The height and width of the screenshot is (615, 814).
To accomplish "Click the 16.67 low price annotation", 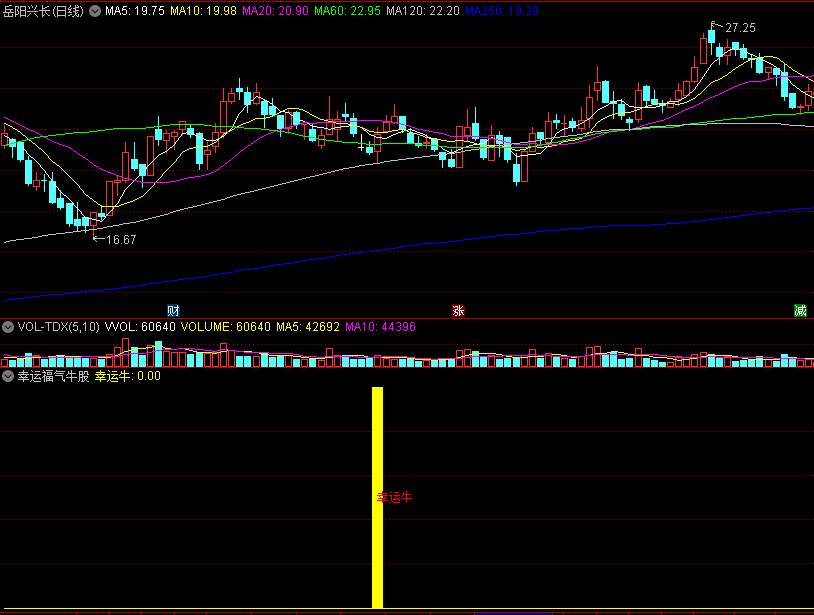I will [x=121, y=240].
